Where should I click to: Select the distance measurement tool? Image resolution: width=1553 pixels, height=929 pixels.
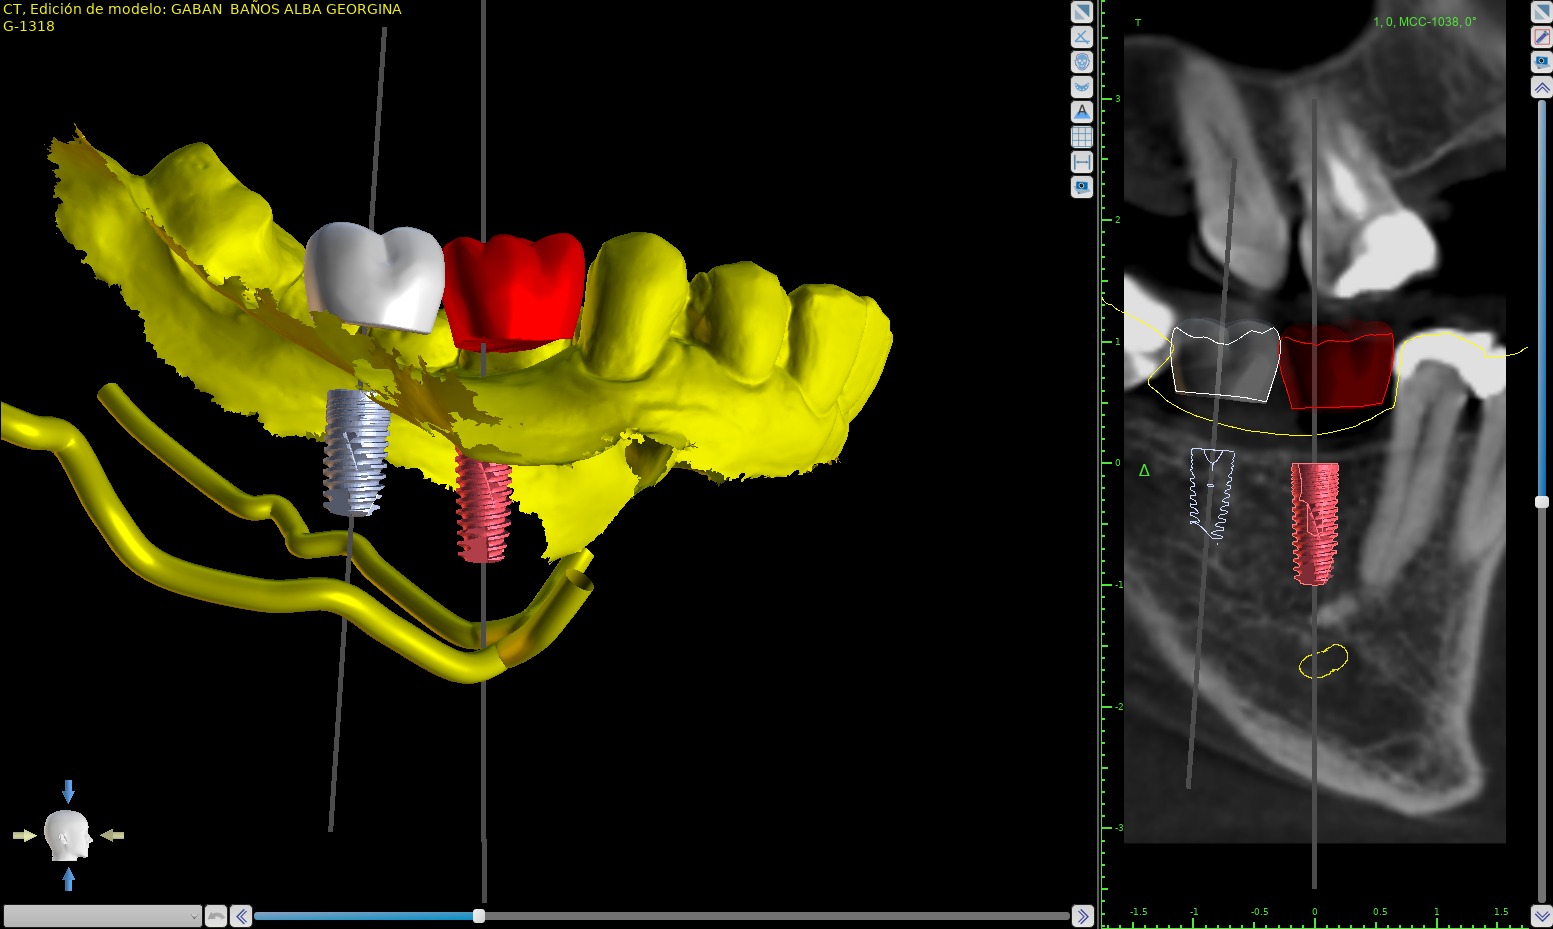click(1082, 161)
